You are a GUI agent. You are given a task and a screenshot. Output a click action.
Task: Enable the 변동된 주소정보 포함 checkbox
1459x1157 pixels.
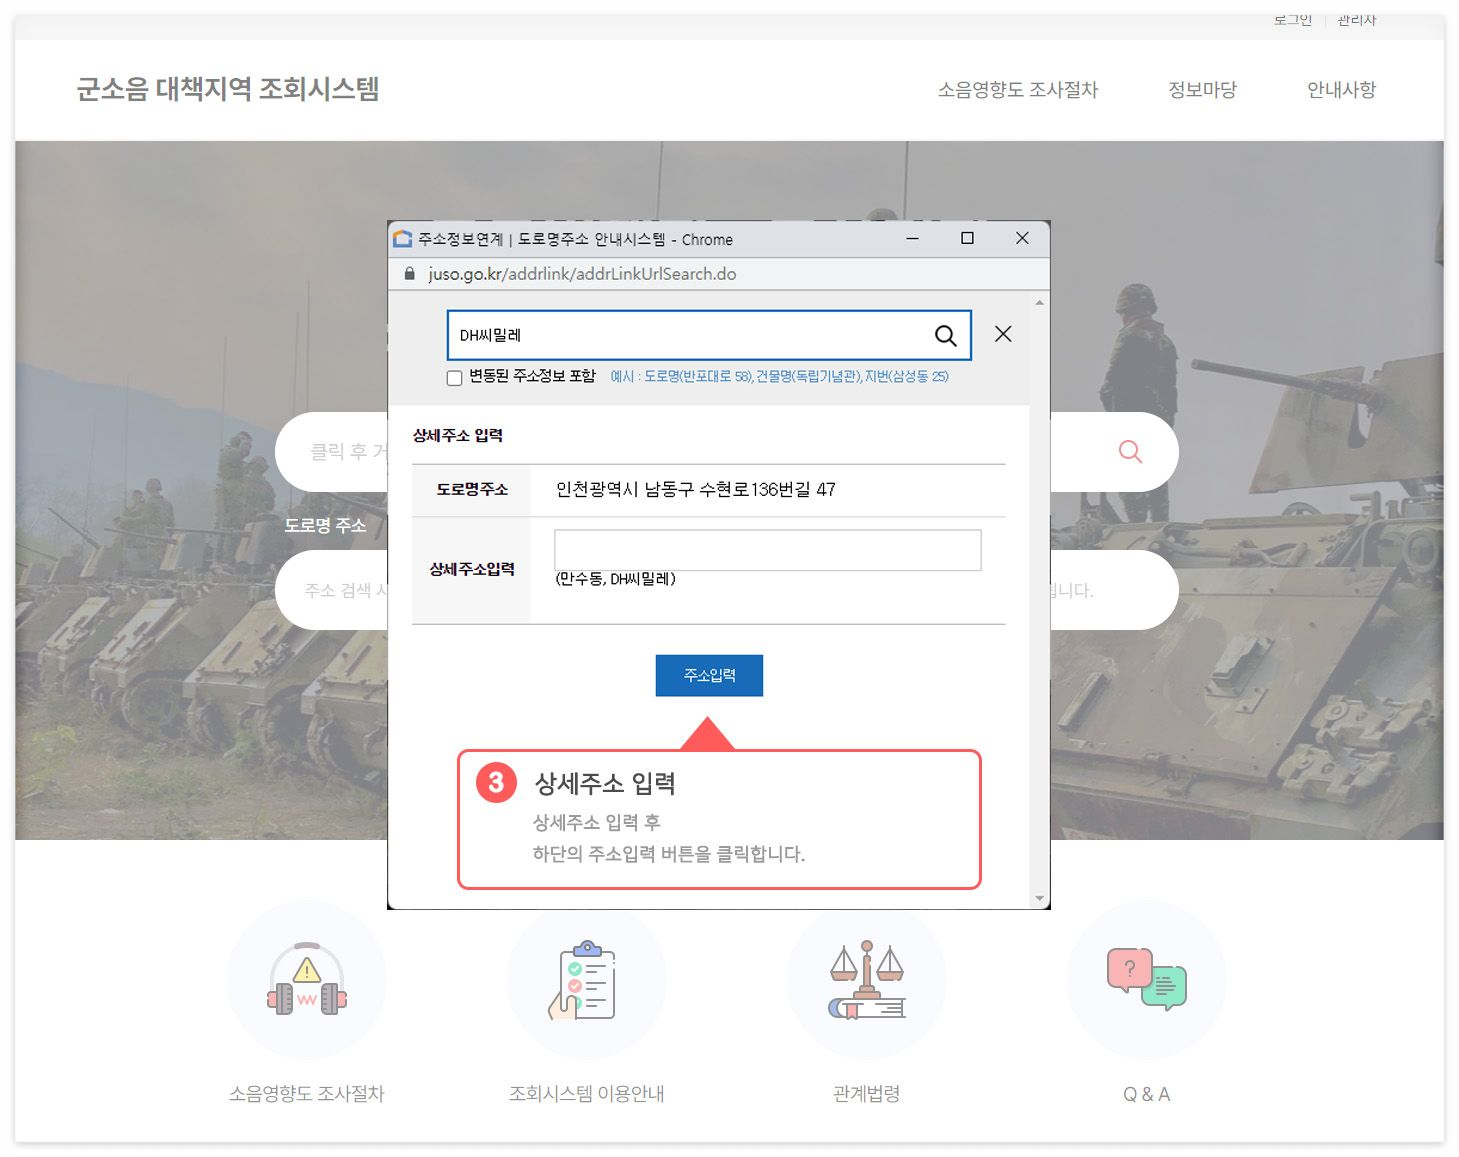tap(454, 377)
